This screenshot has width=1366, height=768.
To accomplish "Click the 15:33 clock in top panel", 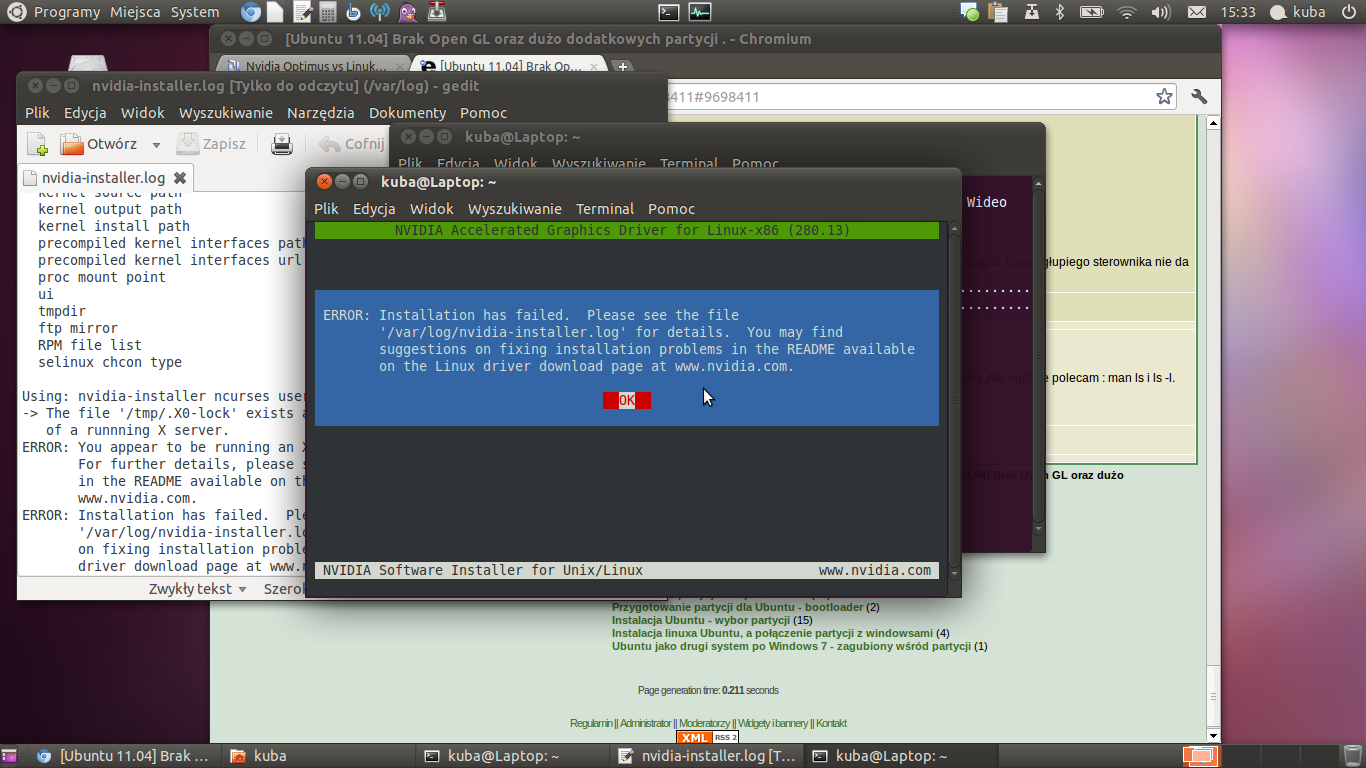I will pyautogui.click(x=1237, y=12).
